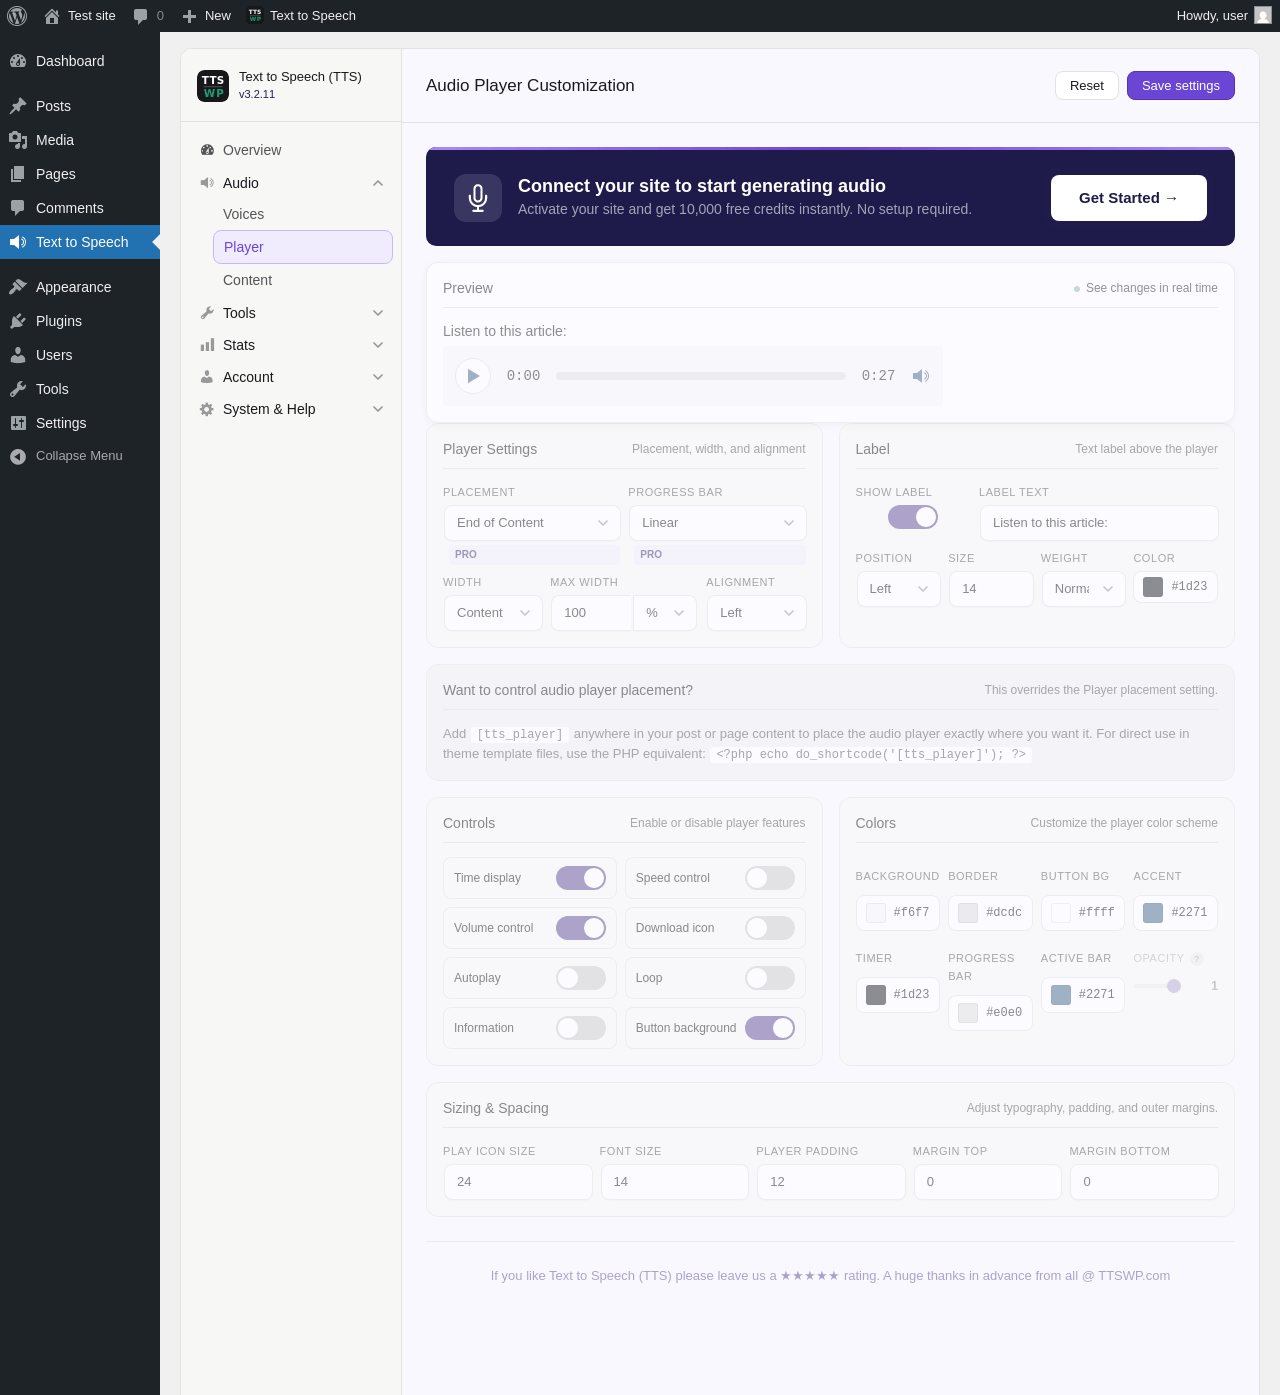The width and height of the screenshot is (1280, 1395).
Task: Click the volume speaker icon in preview player
Action: point(921,376)
